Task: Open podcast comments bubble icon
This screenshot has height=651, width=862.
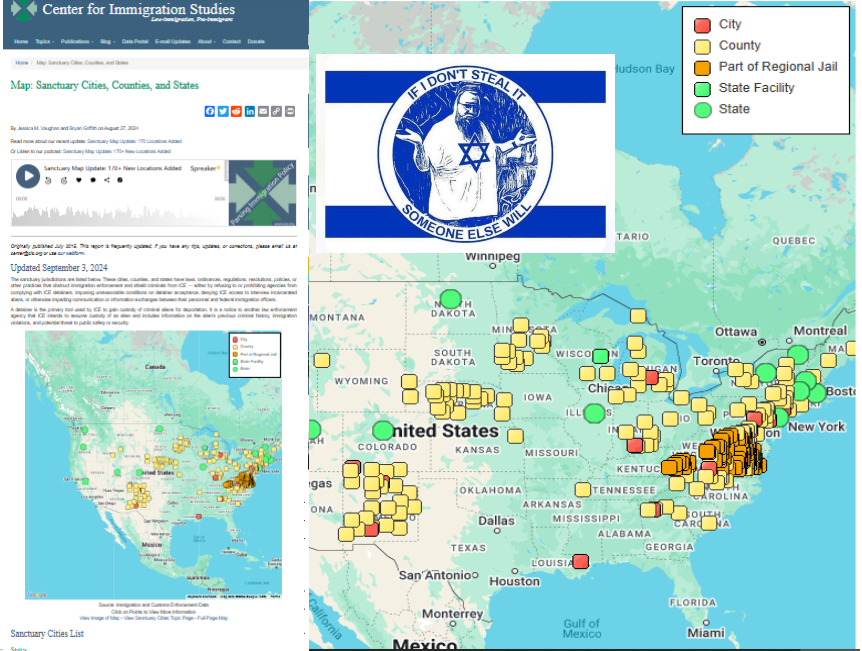Action: pos(93,180)
